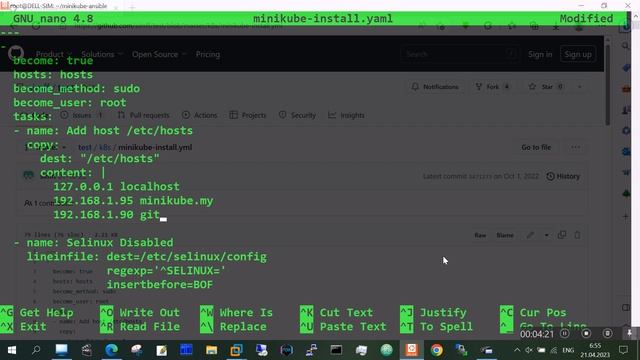Switch to the orange recorder taskbar app

pos(411,350)
